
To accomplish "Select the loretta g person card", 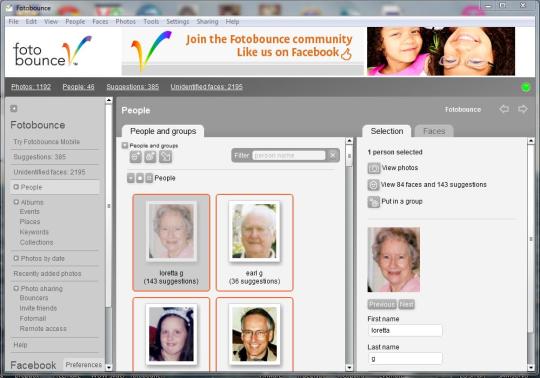I will tap(171, 243).
